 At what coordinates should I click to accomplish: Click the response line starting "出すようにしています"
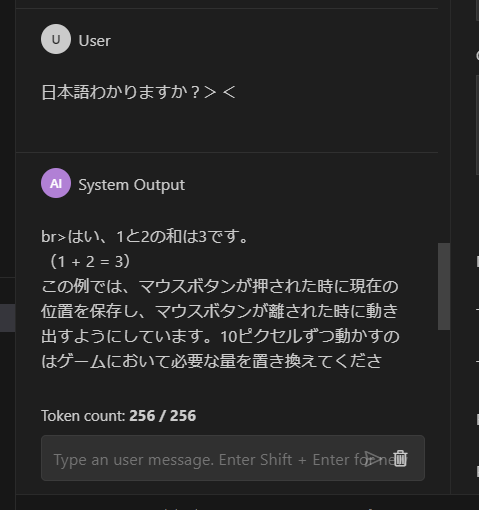coord(220,336)
